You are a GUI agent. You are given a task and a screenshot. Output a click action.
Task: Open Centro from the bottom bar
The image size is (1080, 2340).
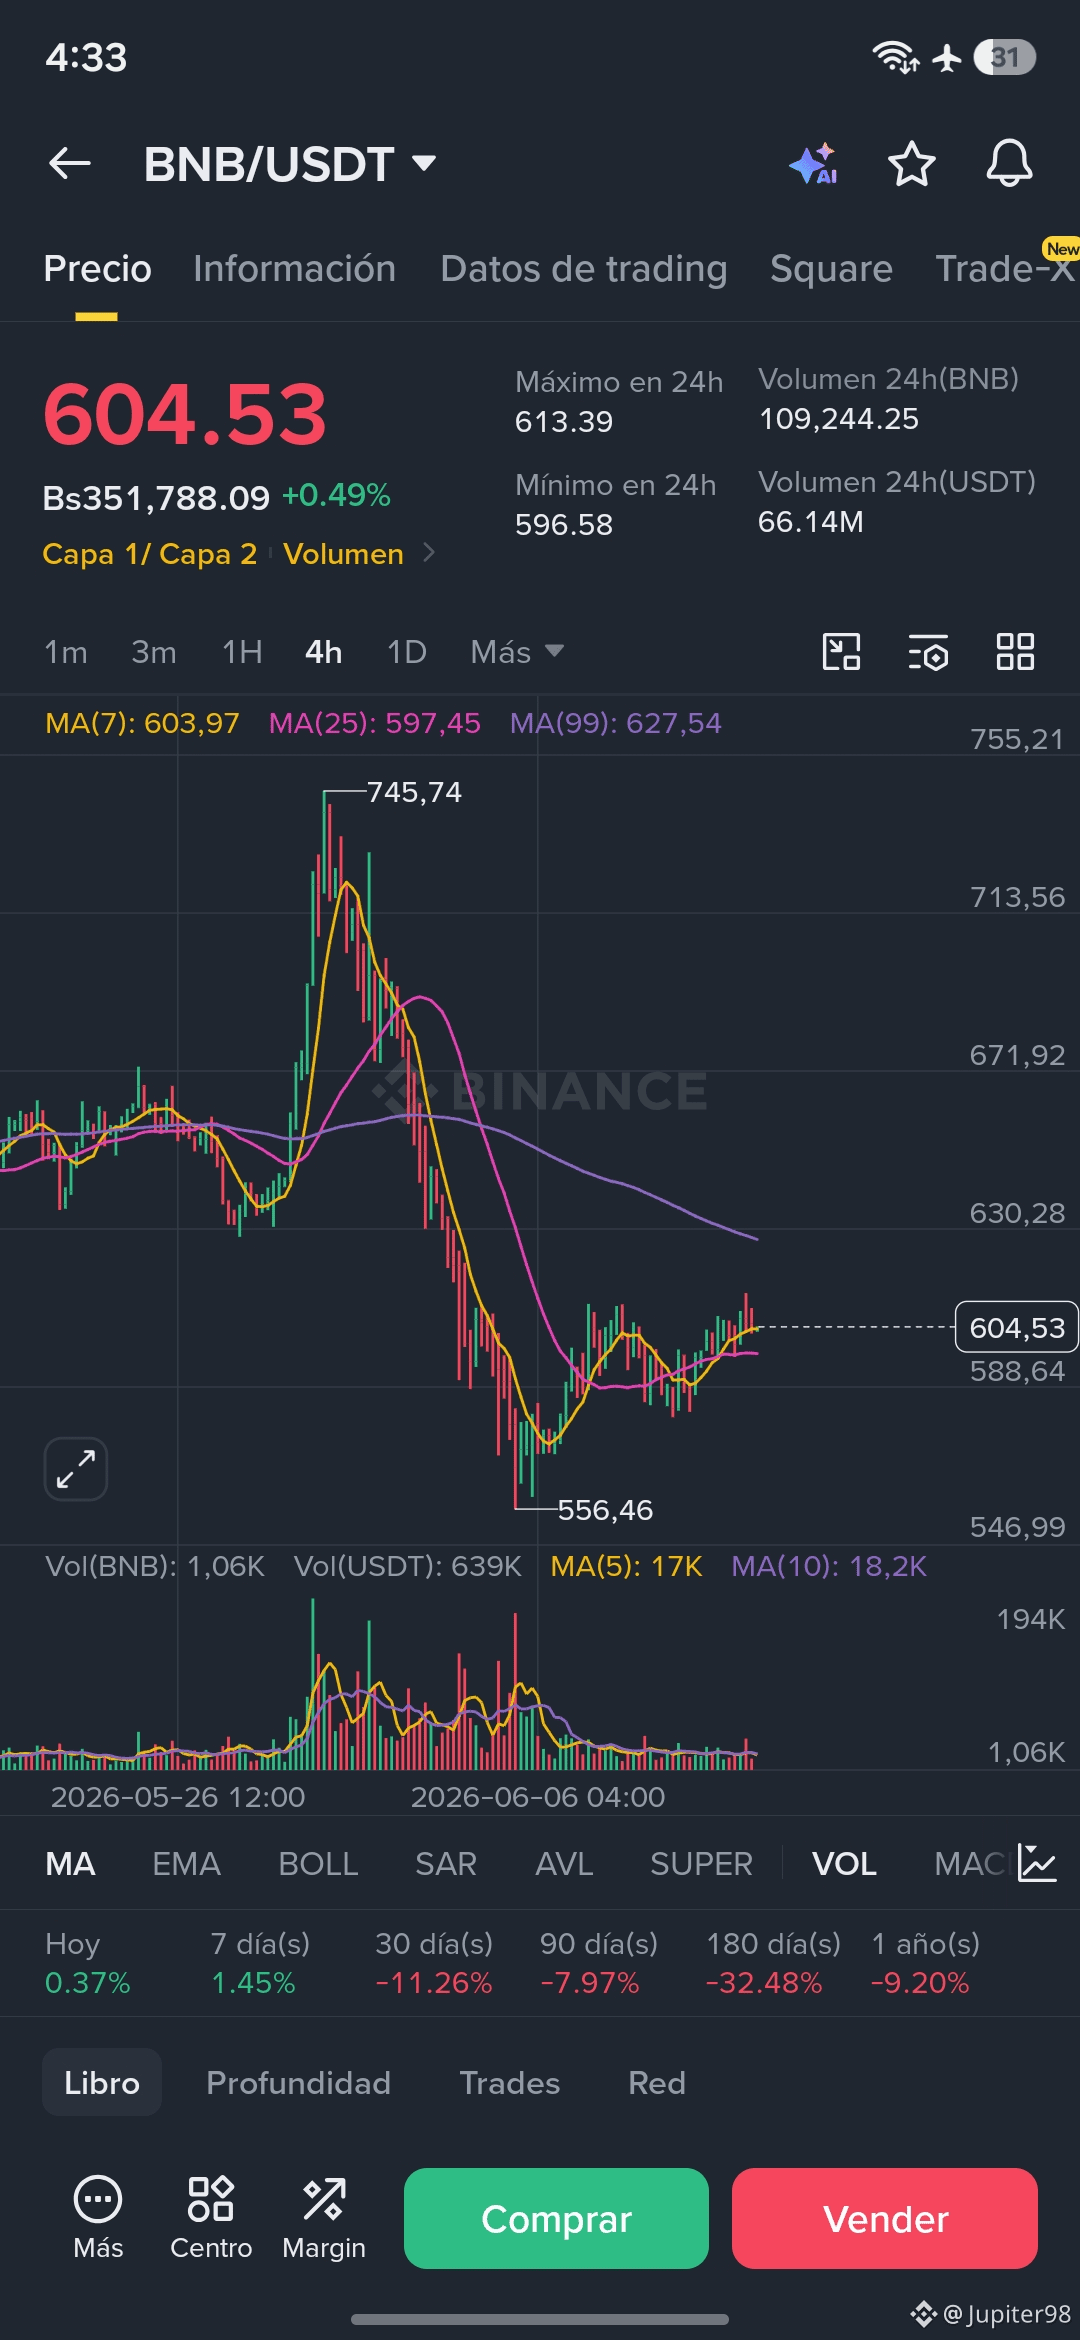(211, 2218)
